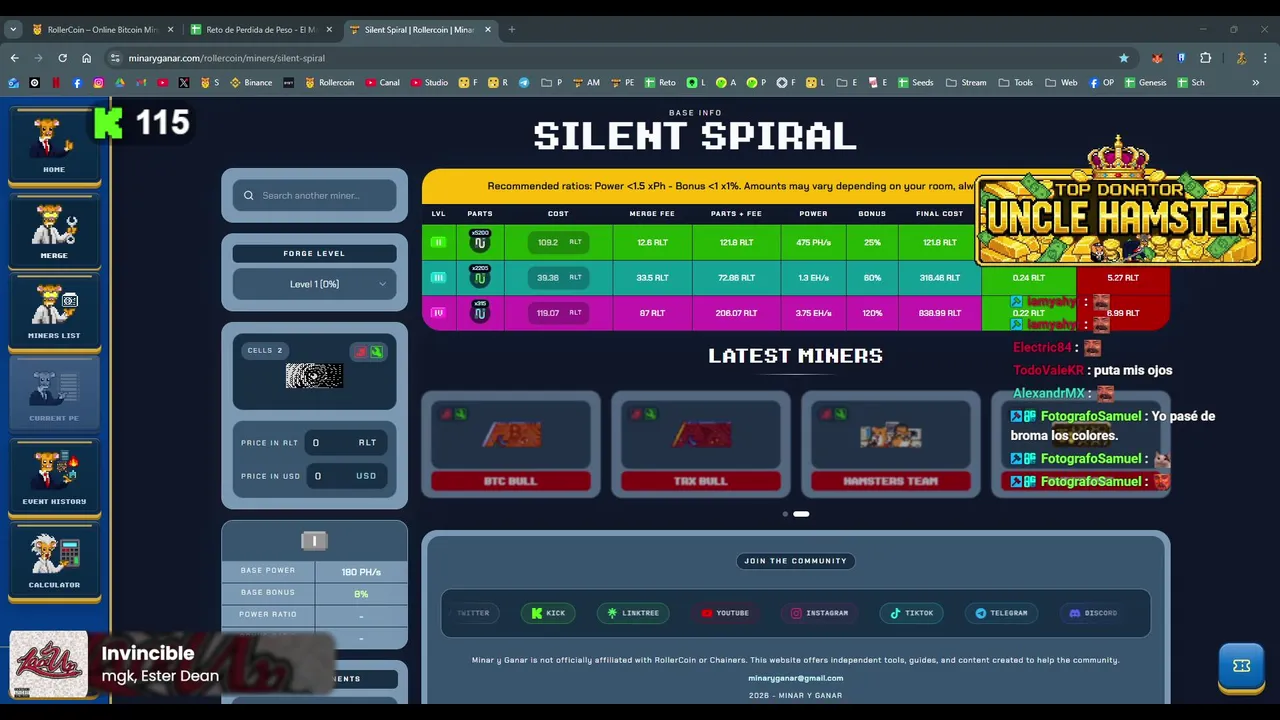1280x720 pixels.
Task: Open the Discord community link
Action: (x=1093, y=613)
